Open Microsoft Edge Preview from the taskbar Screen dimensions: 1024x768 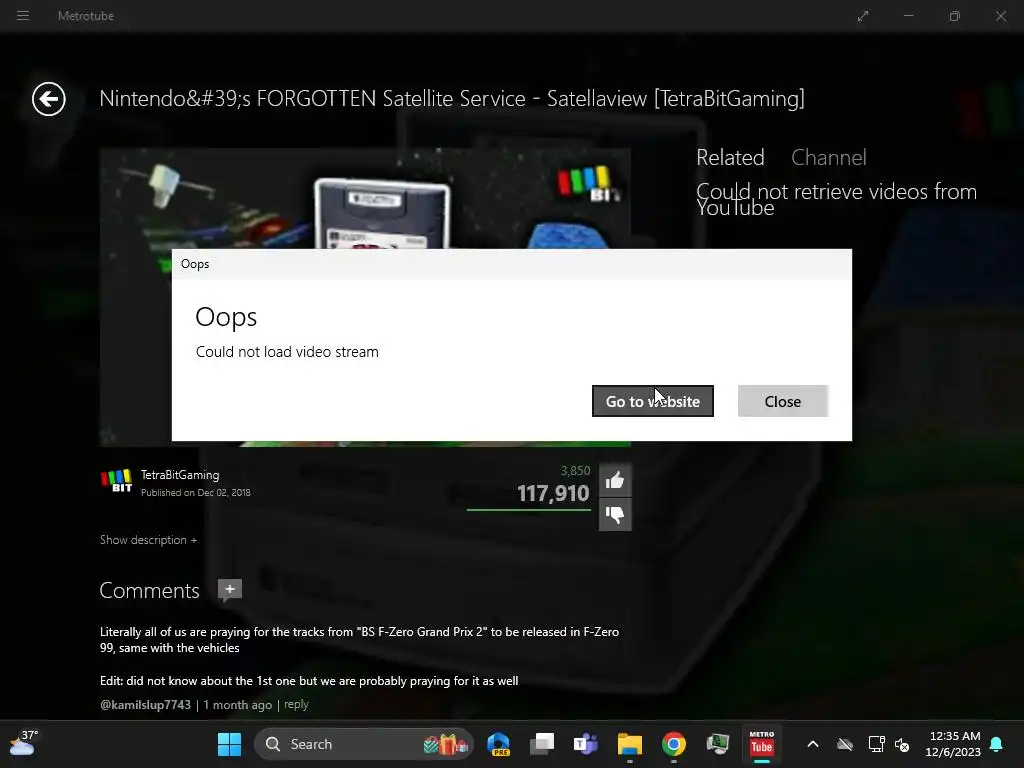(x=499, y=744)
